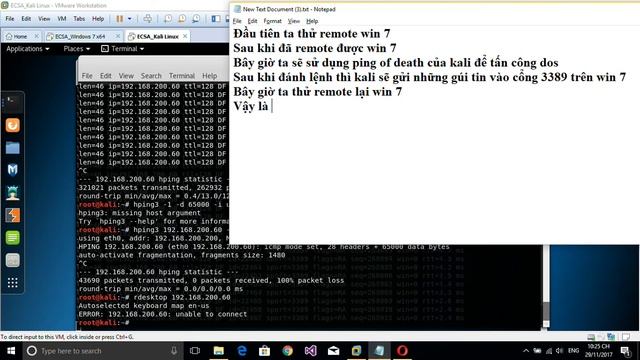Open the VMware power options dropdown arrow
The height and width of the screenshot is (360, 640).
129,19
